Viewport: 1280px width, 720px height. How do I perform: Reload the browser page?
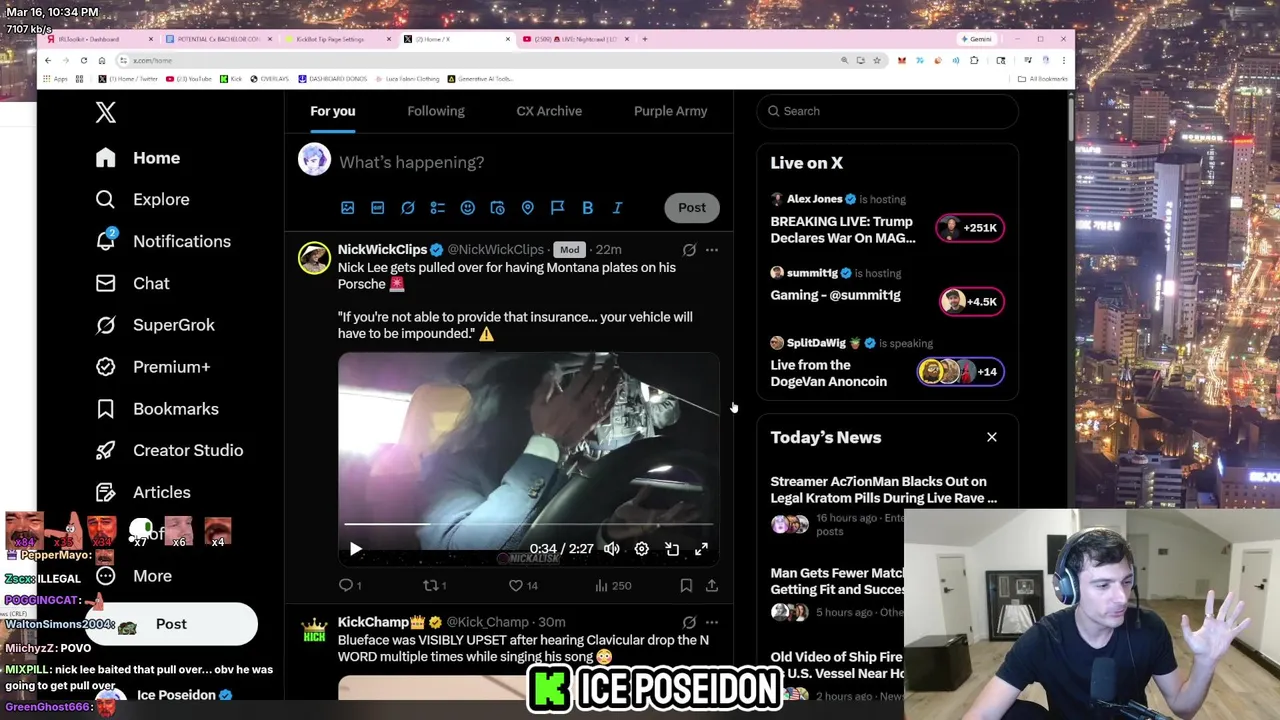[84, 60]
